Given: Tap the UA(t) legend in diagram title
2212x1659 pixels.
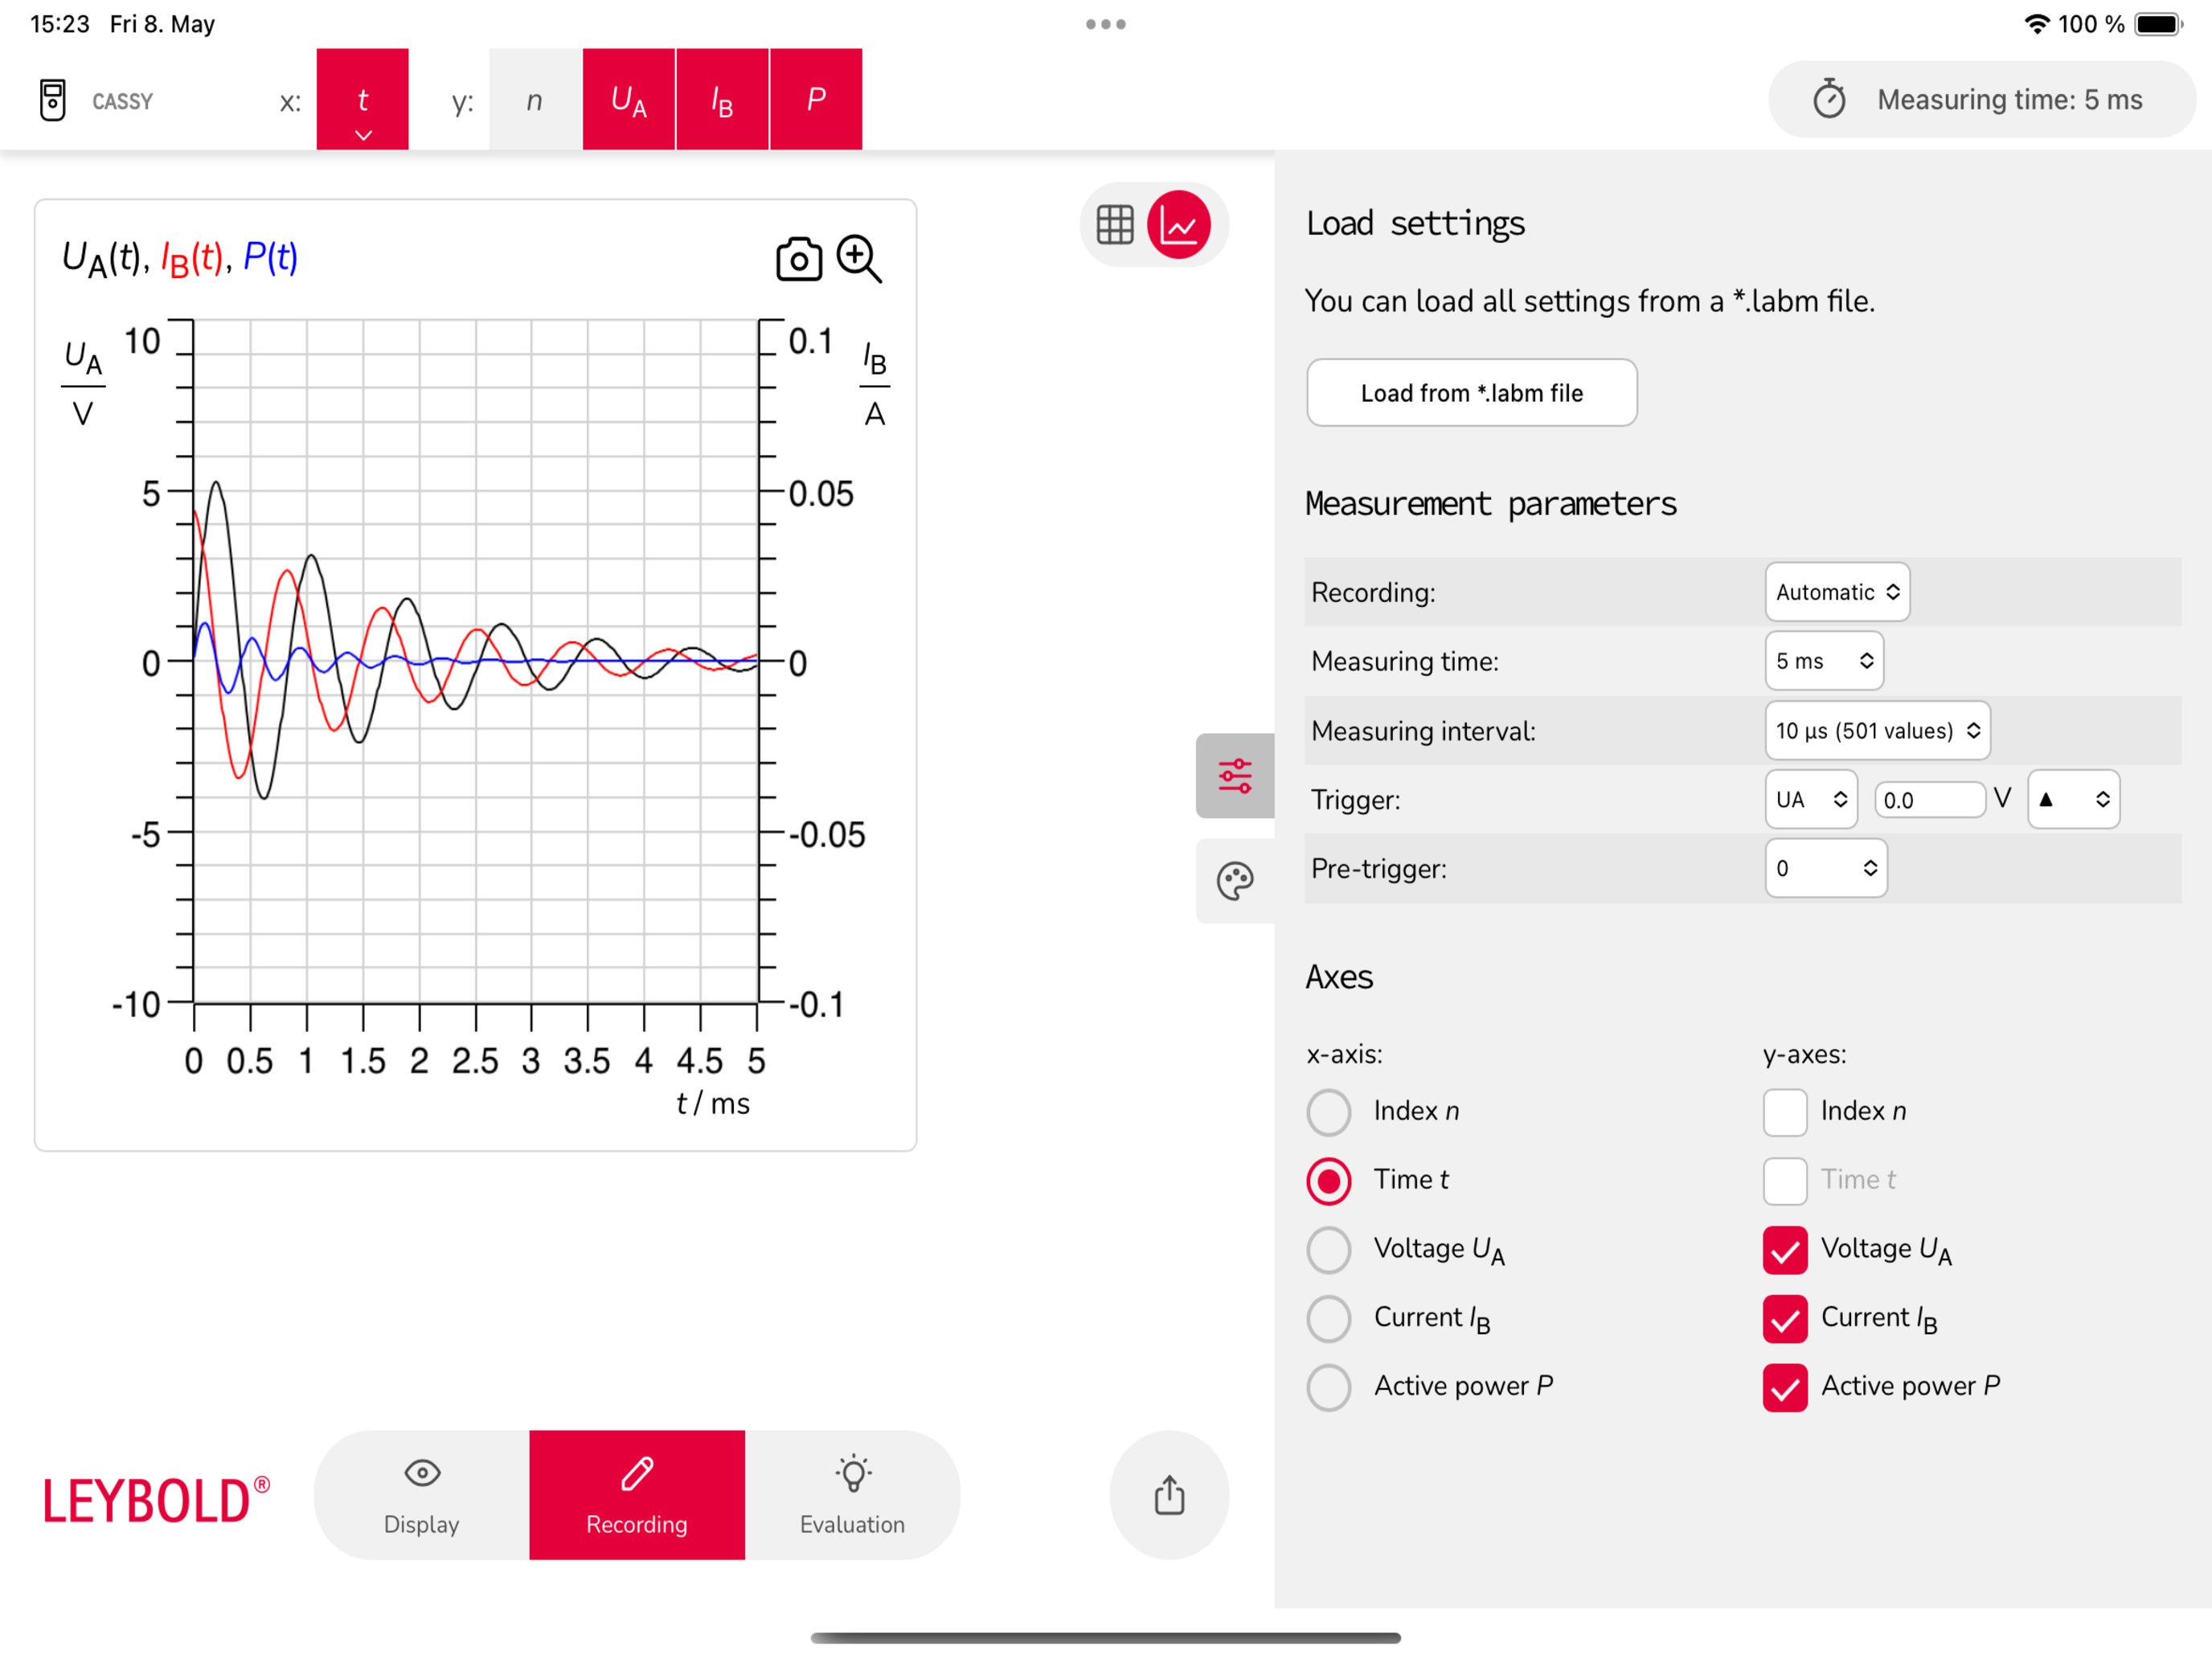Looking at the screenshot, I should (103, 259).
